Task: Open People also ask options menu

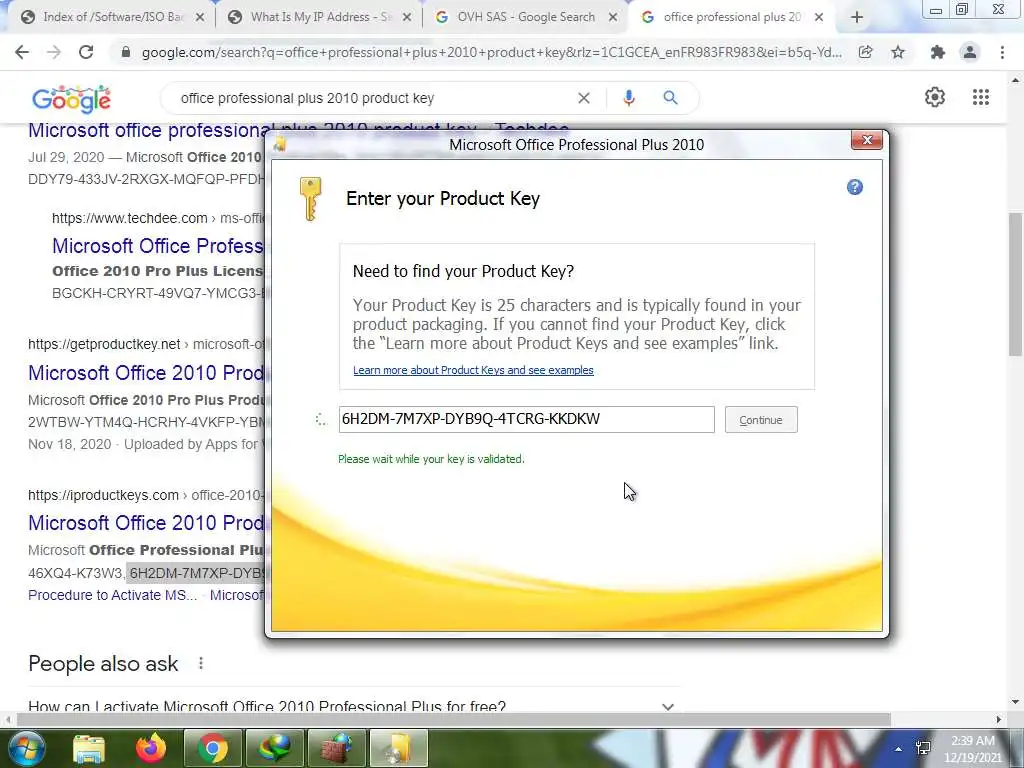Action: tap(200, 664)
